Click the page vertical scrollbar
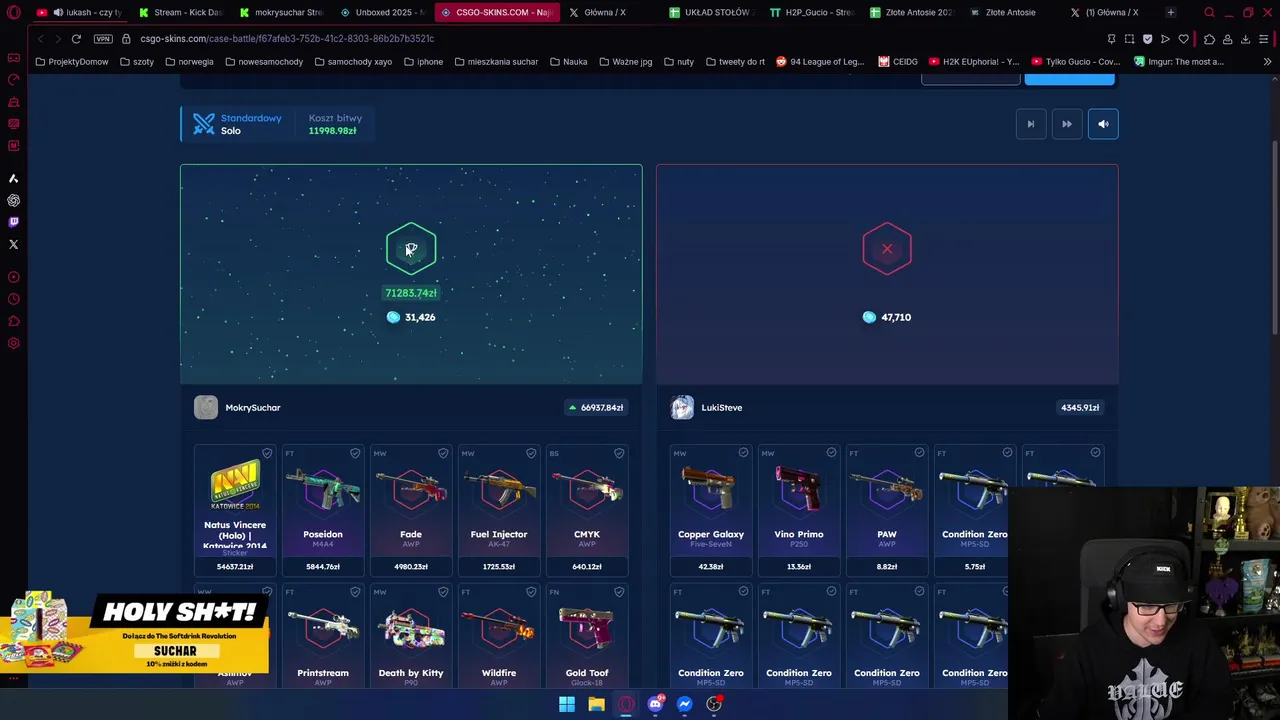This screenshot has width=1280, height=720. (1274, 240)
